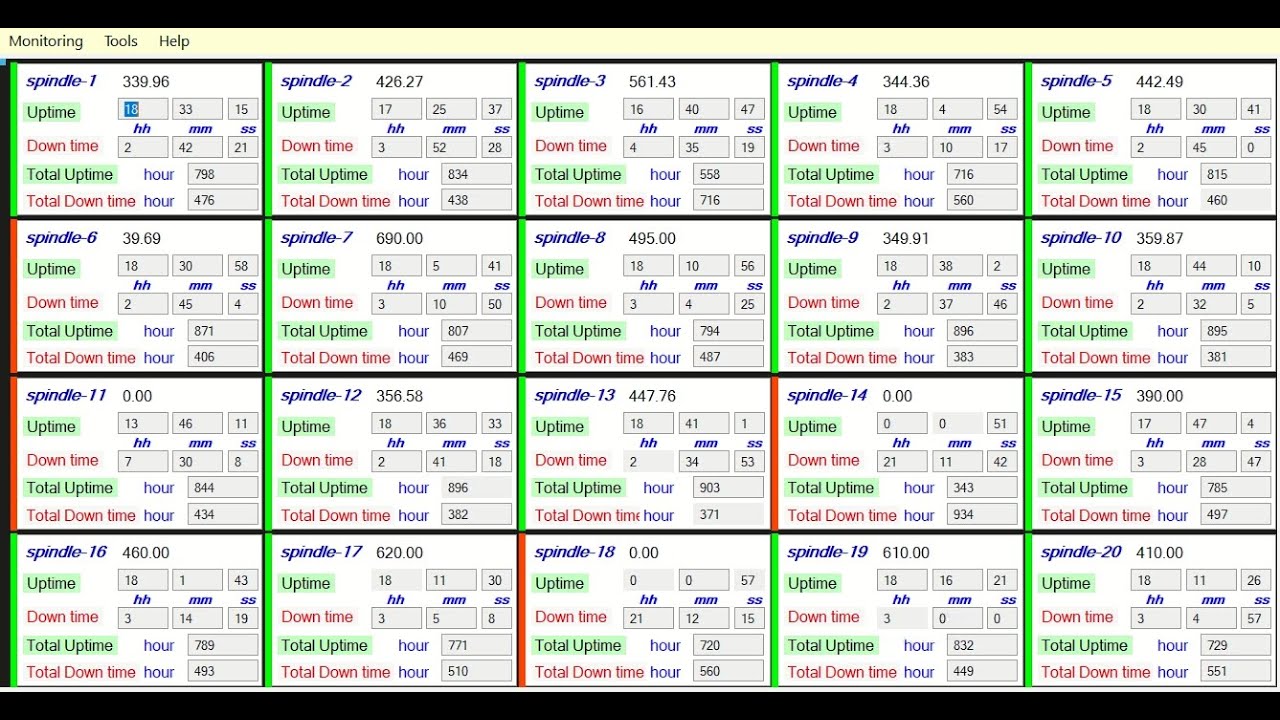Screen dimensions: 1280x720
Task: Click spindle-7 Down time seconds field 50
Action: [497, 304]
